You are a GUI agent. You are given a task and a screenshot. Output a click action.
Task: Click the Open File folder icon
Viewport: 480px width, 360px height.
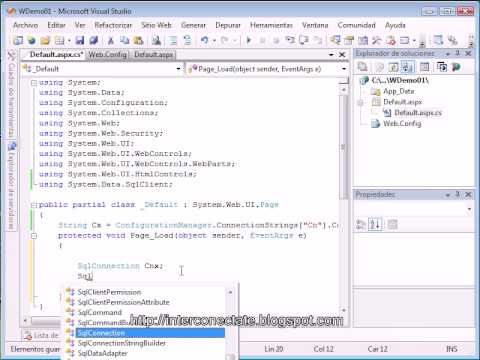45,40
